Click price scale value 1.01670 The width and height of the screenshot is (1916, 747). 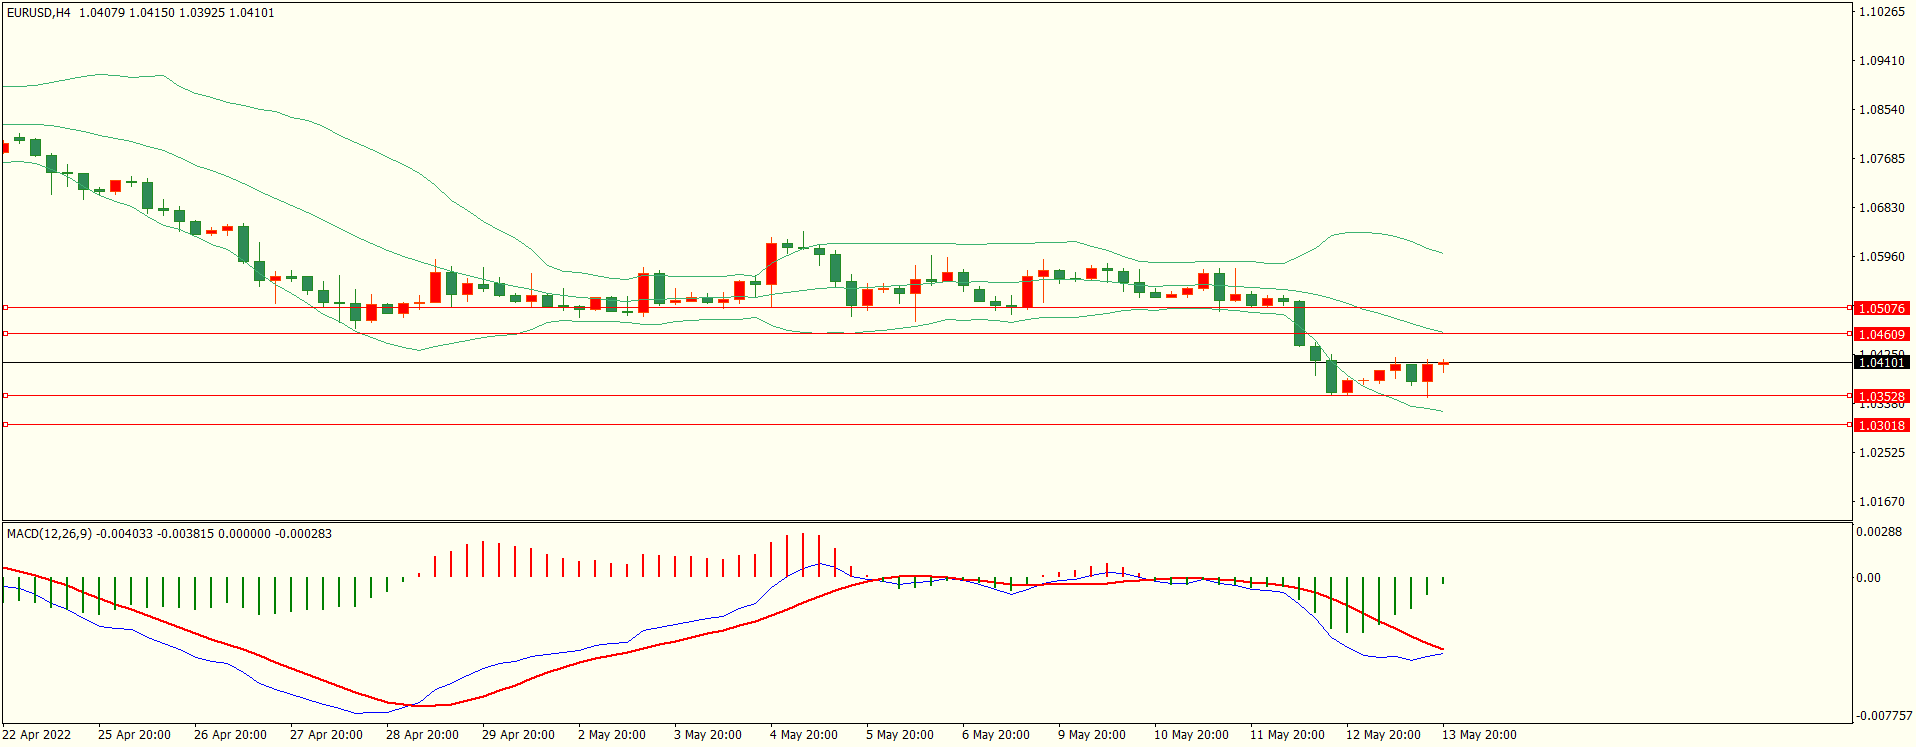[x=1881, y=502]
